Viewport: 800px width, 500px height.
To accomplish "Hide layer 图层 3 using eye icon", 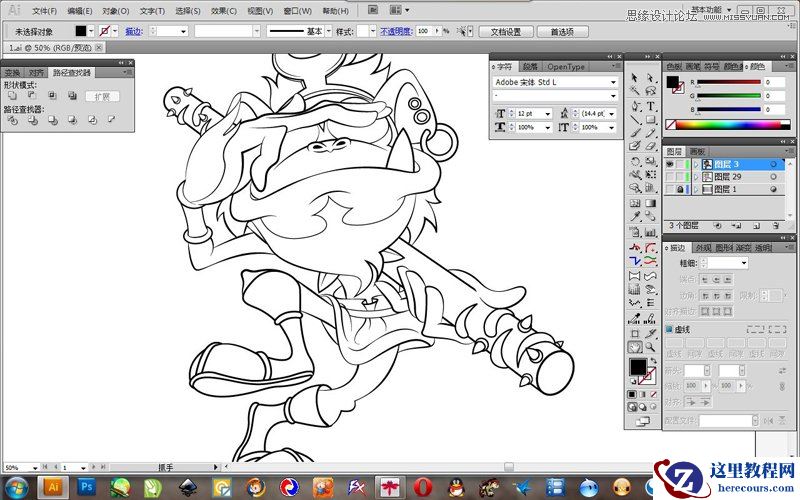I will (670, 164).
